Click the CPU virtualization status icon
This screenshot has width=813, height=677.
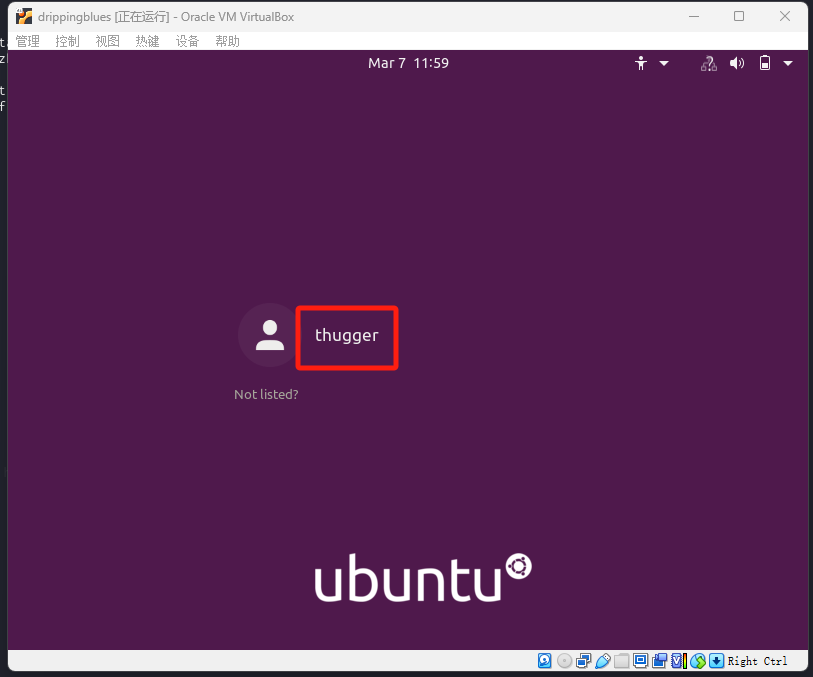click(x=679, y=660)
